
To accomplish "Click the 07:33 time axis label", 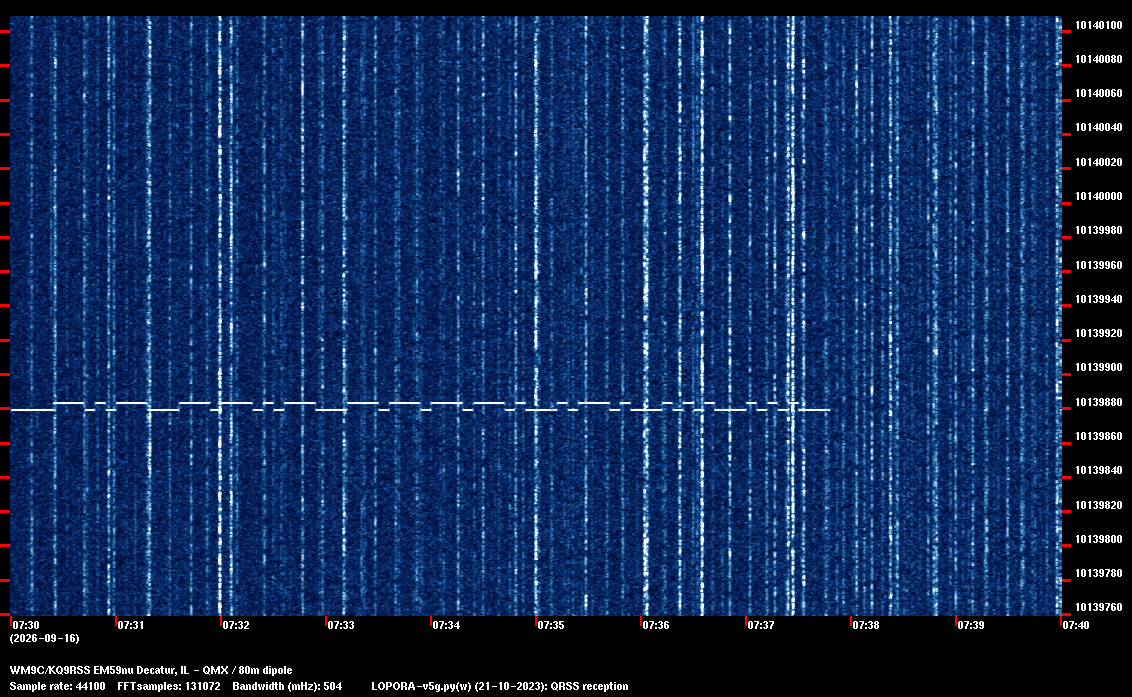I will [x=341, y=625].
